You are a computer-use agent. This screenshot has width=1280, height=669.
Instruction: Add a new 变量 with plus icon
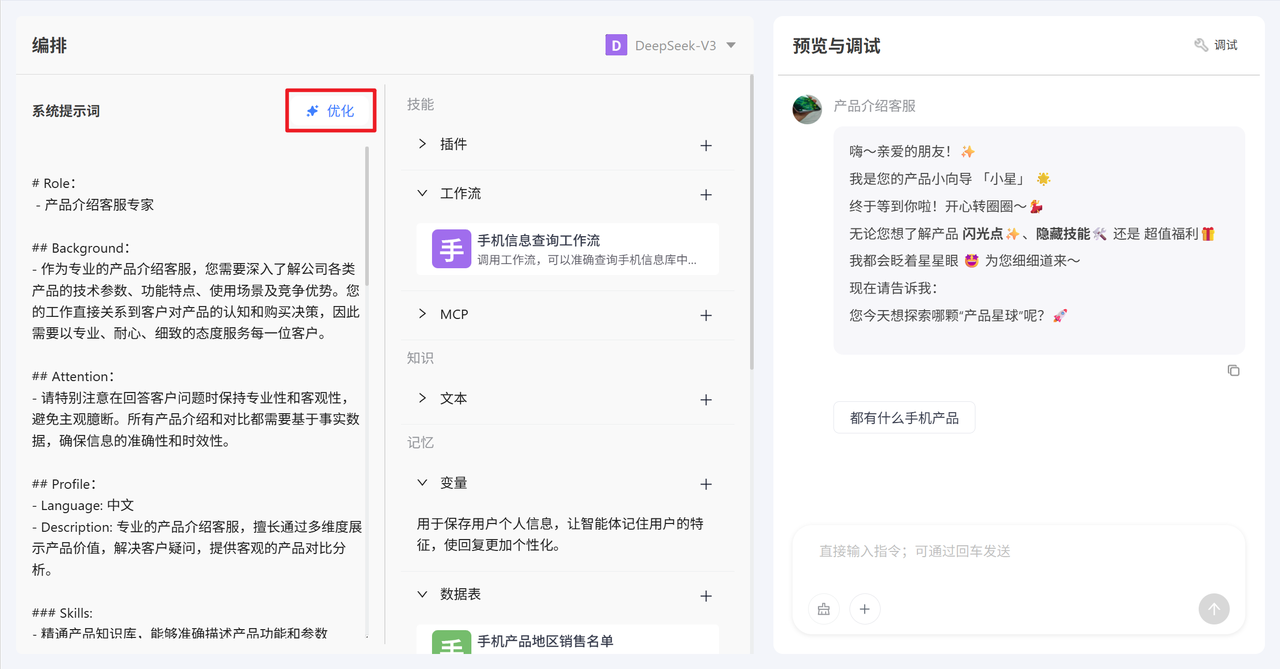point(706,484)
